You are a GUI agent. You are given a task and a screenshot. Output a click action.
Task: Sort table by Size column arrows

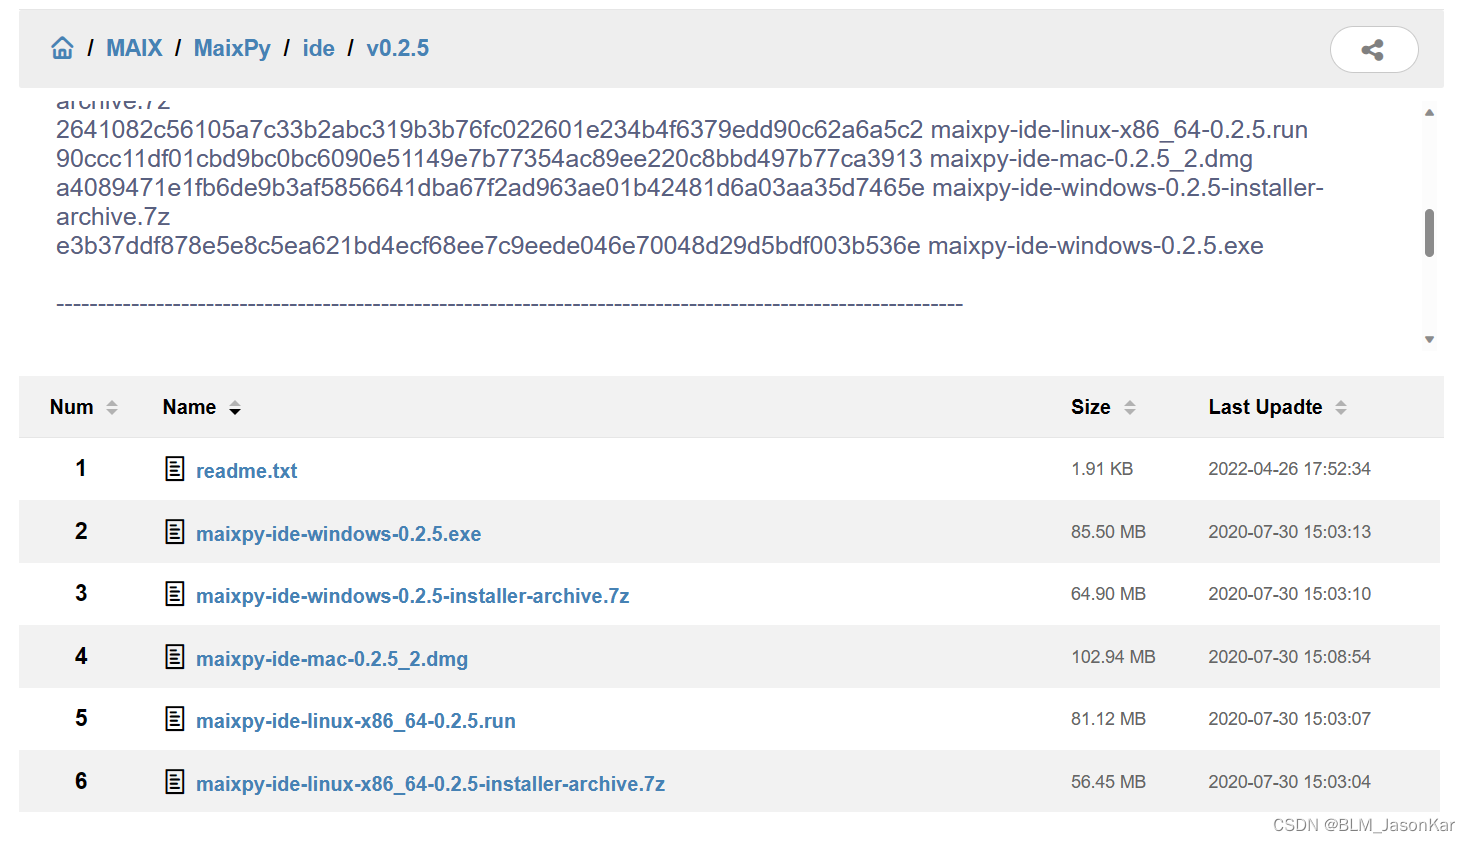tap(1130, 407)
